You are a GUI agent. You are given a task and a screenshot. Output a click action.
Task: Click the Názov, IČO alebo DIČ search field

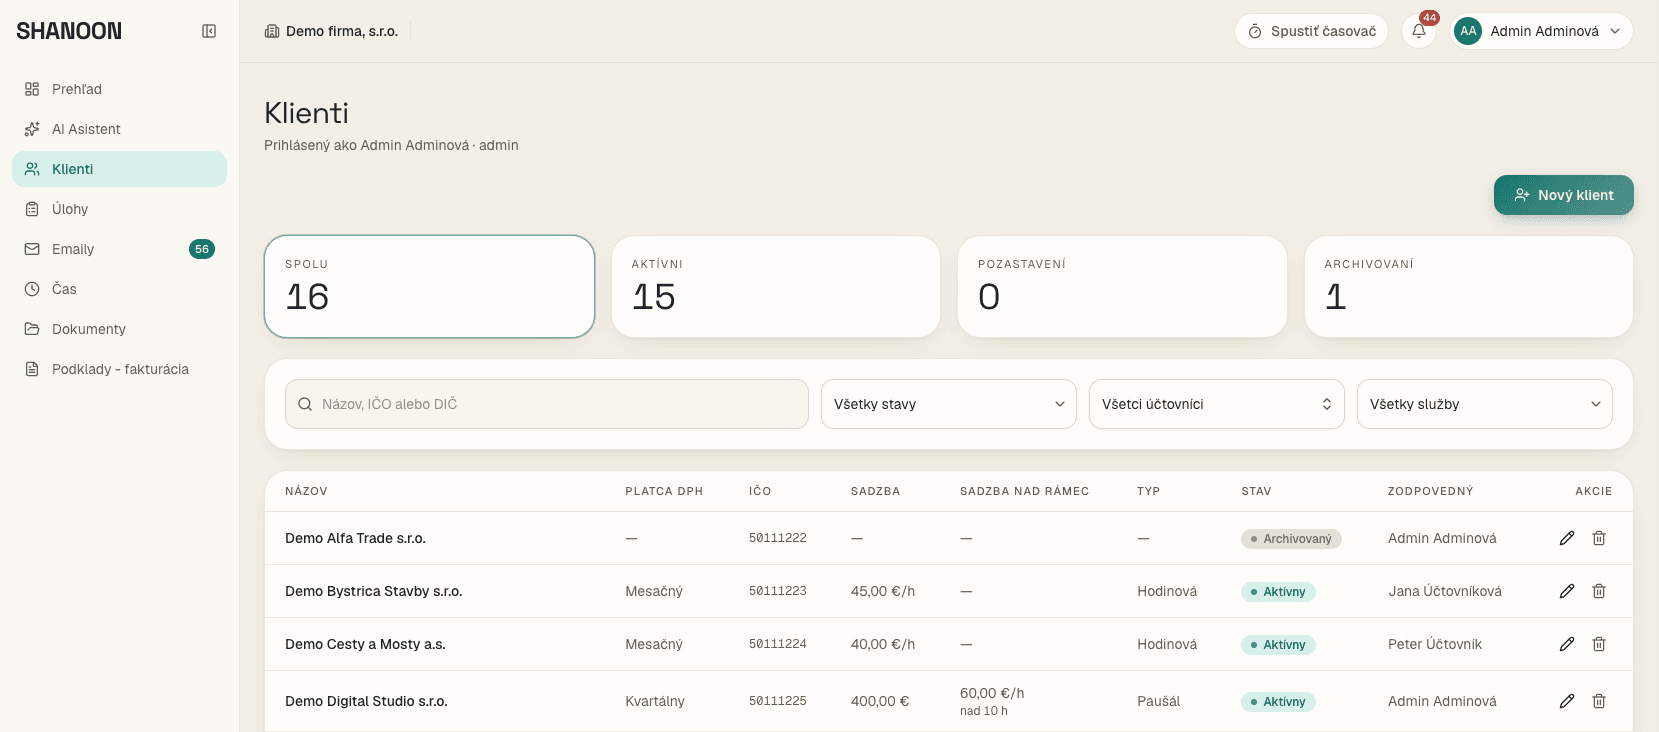click(x=547, y=404)
